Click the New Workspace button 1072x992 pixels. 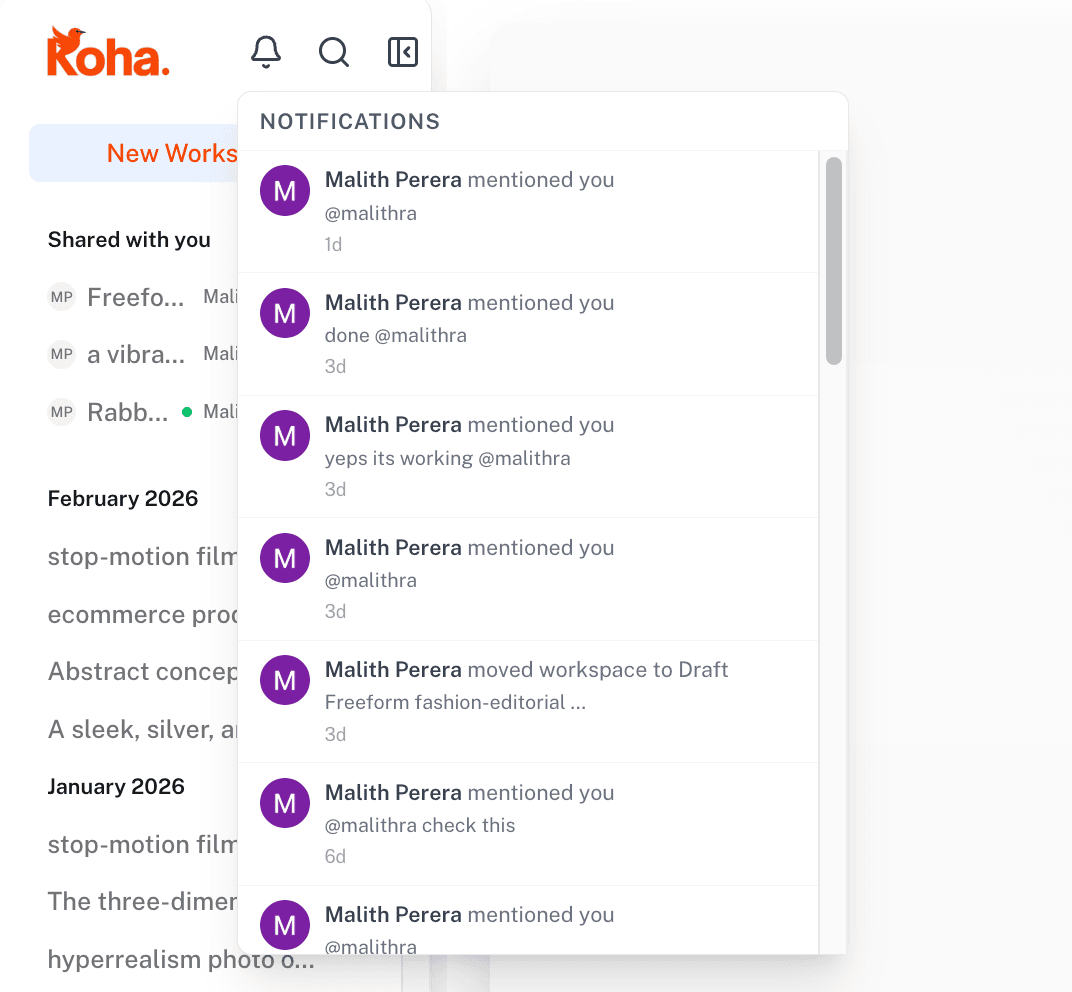(x=134, y=153)
